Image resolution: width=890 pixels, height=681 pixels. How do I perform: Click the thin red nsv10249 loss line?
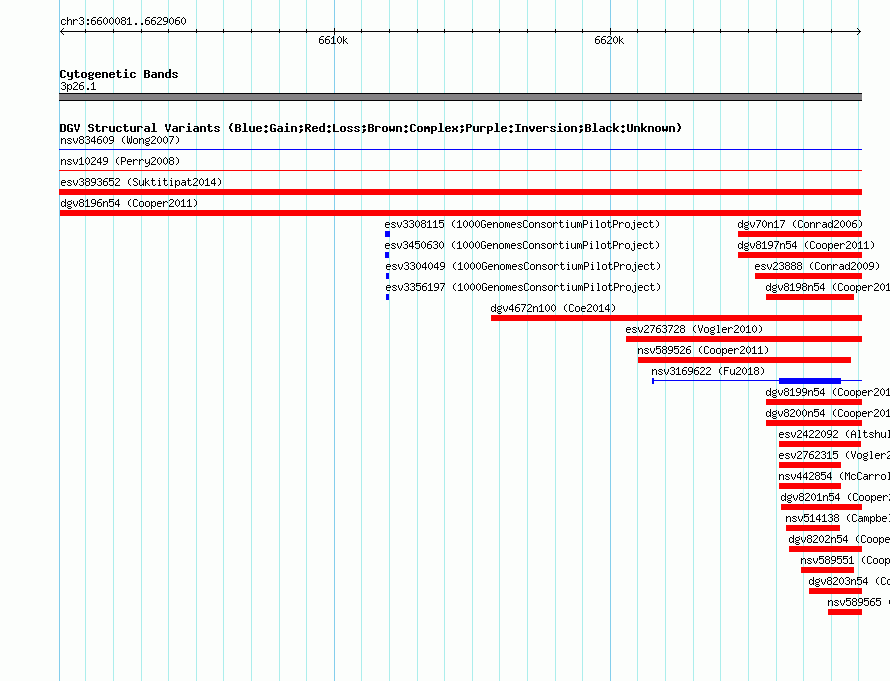pos(460,171)
